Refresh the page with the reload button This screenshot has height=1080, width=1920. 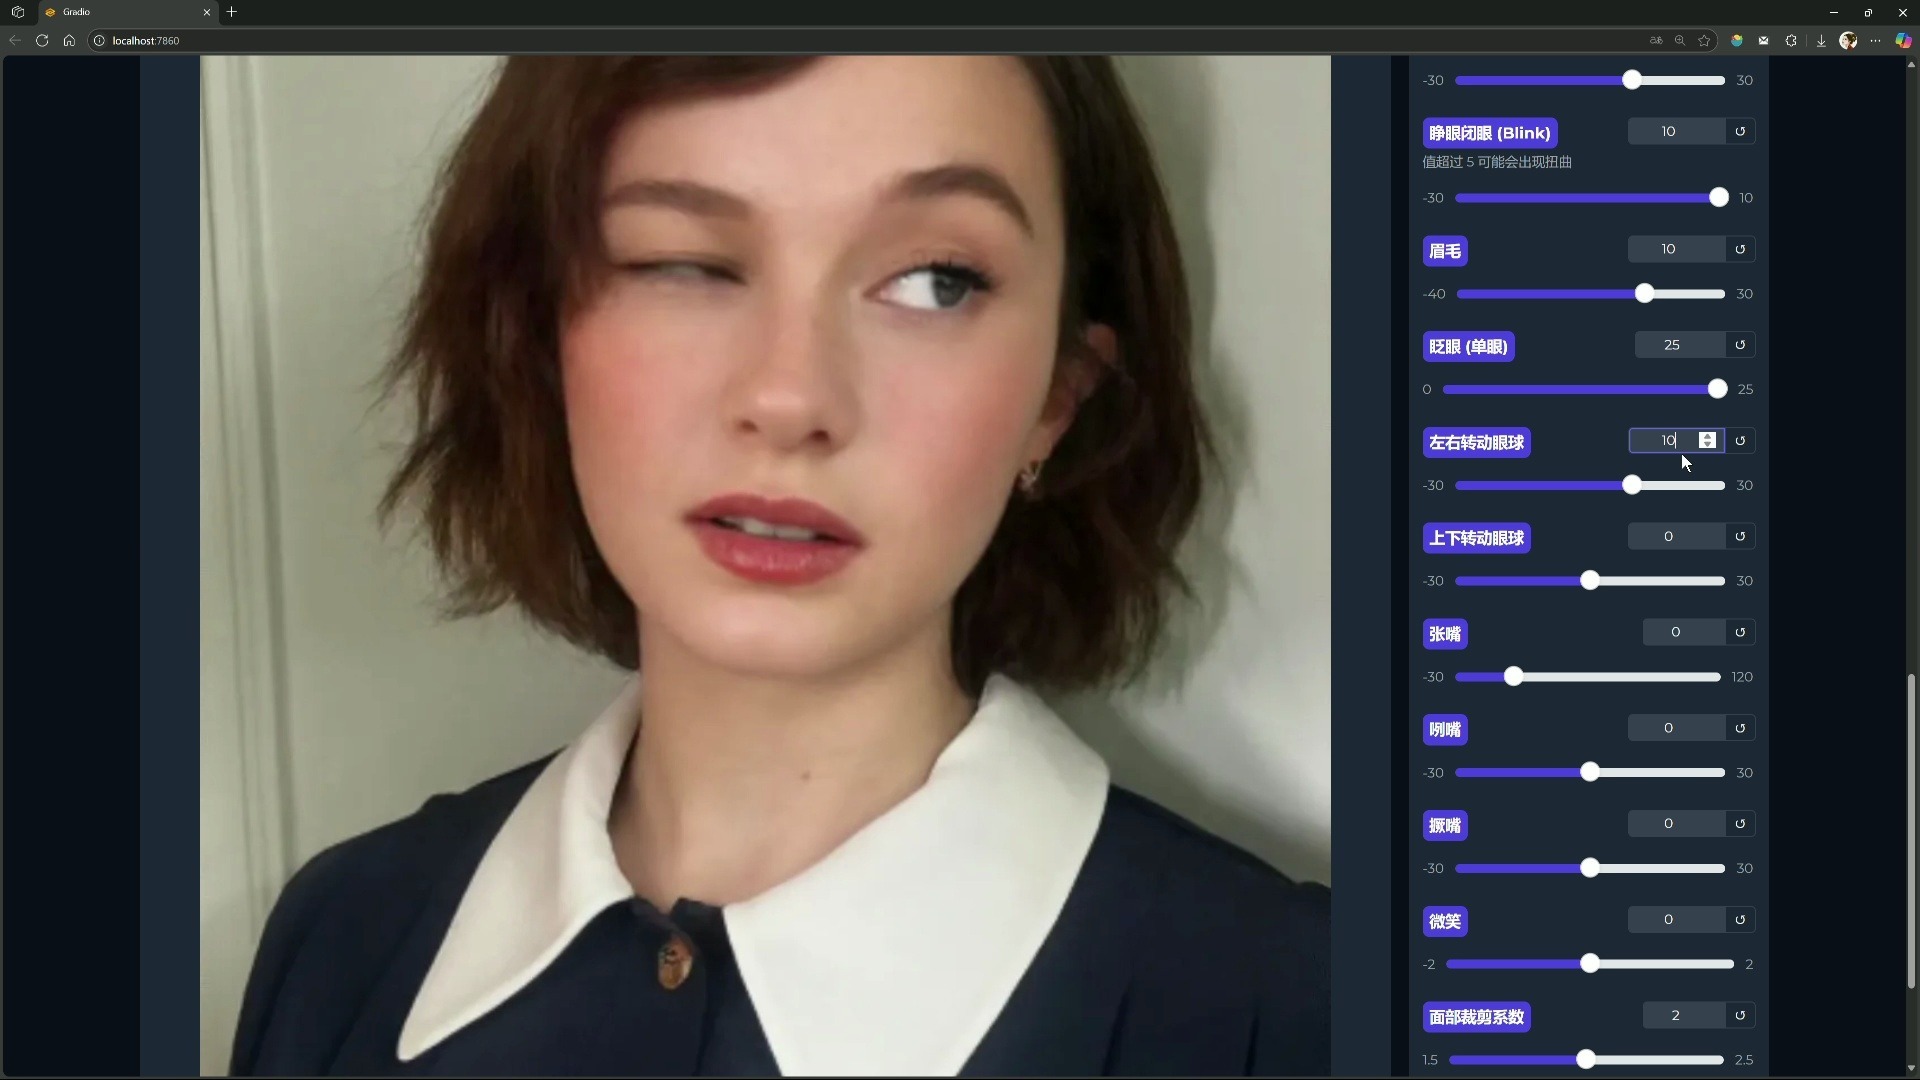point(42,41)
